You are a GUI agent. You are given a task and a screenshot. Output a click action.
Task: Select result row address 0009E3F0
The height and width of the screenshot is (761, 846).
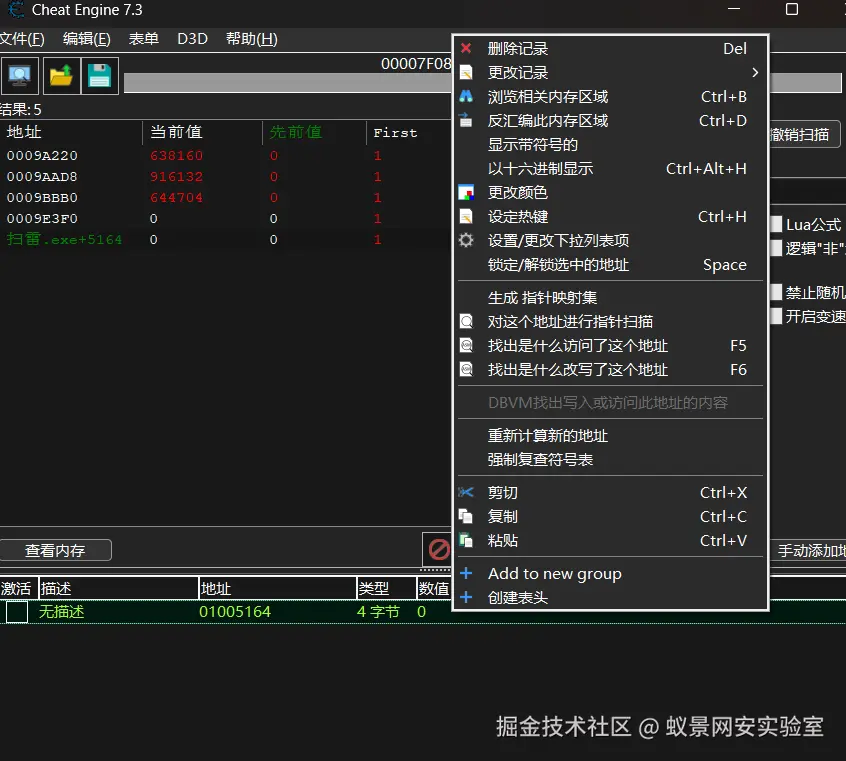pyautogui.click(x=42, y=219)
